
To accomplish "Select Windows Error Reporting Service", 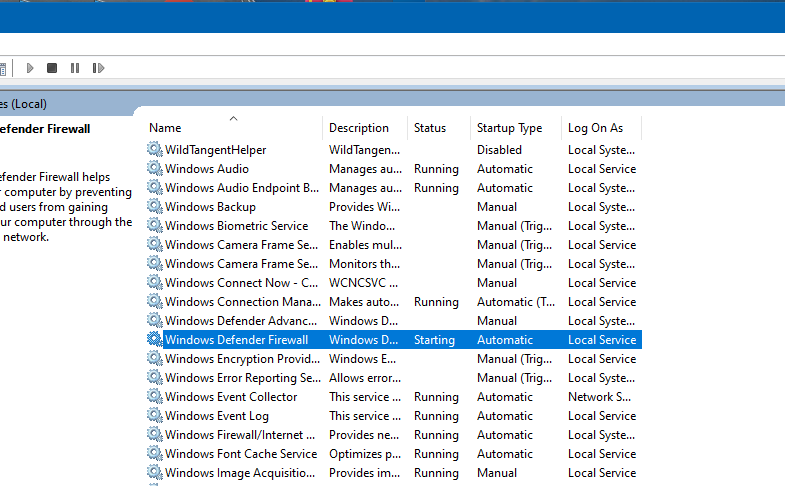I will click(x=394, y=378).
